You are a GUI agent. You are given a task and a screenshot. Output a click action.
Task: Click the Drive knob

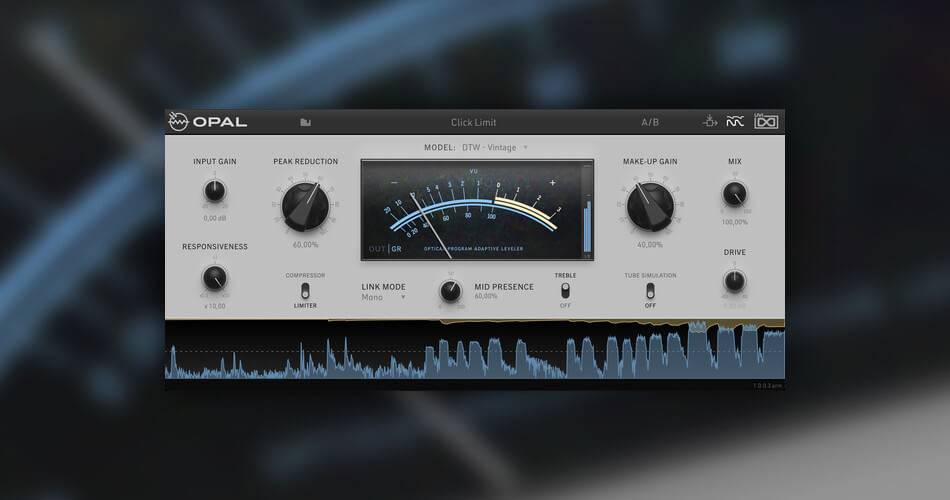(734, 281)
